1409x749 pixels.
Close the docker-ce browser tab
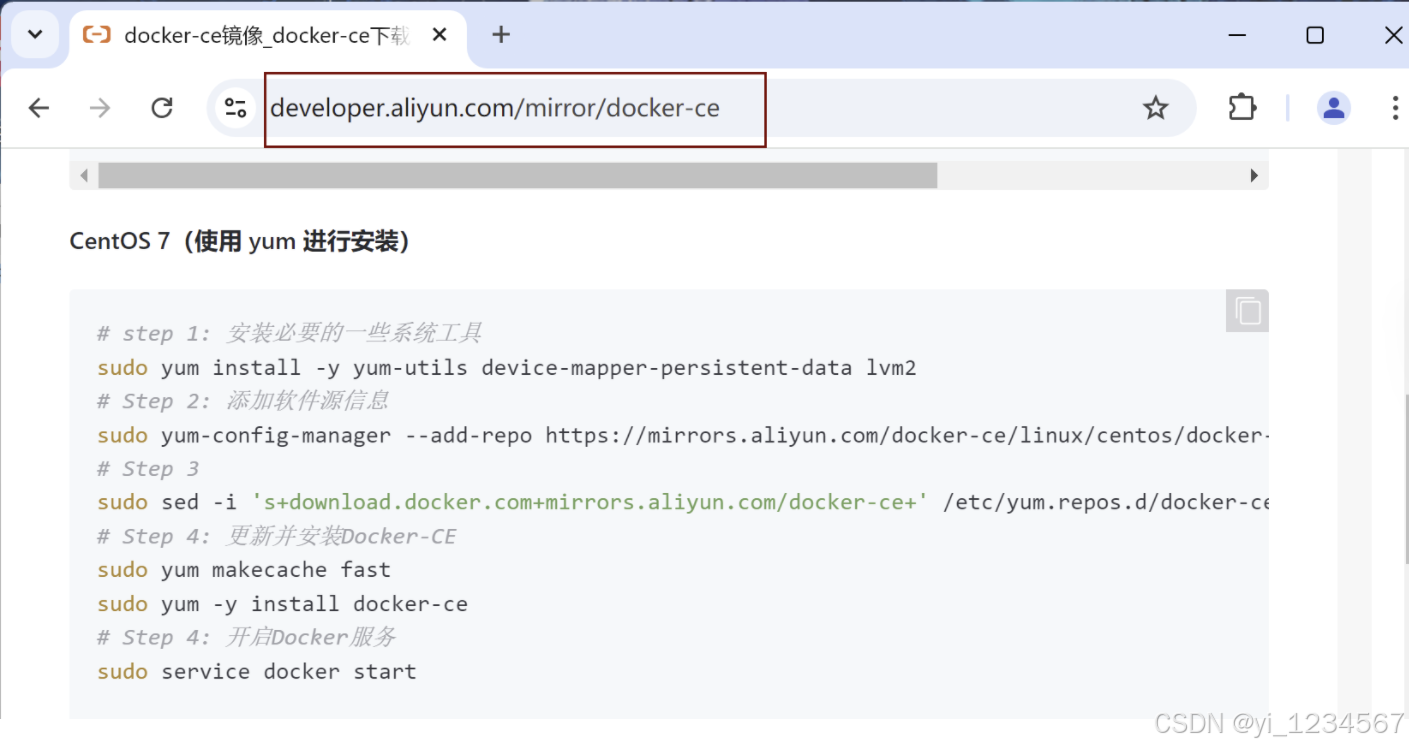pos(439,35)
